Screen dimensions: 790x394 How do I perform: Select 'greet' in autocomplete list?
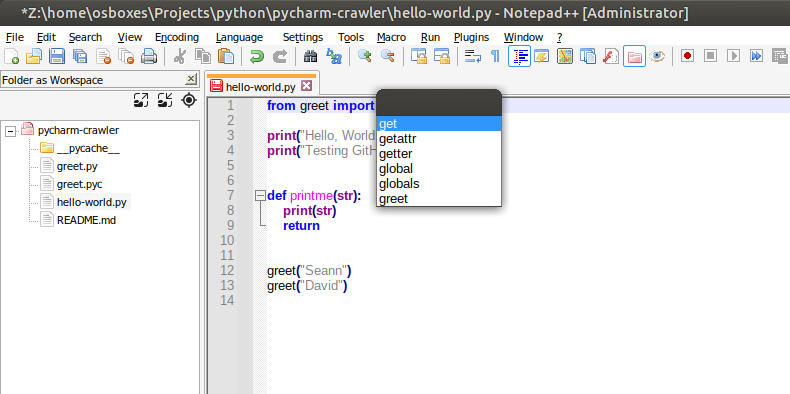click(439, 199)
